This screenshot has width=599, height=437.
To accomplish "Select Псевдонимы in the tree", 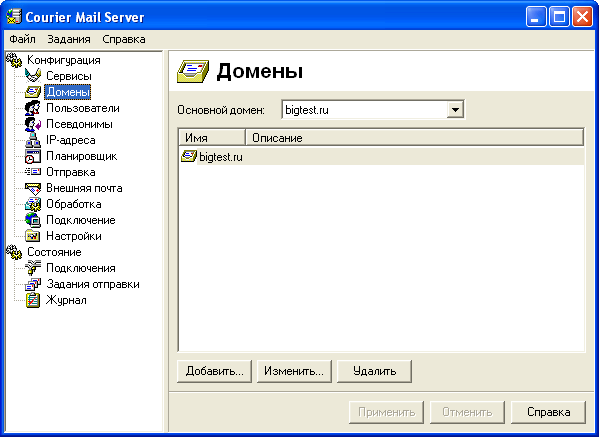I will pos(79,124).
